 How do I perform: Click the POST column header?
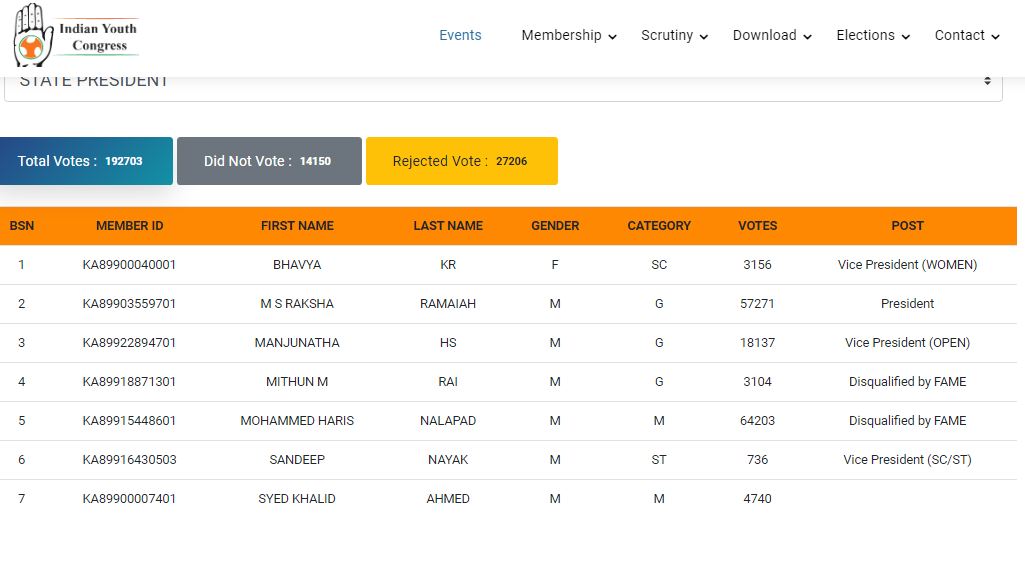coord(907,226)
